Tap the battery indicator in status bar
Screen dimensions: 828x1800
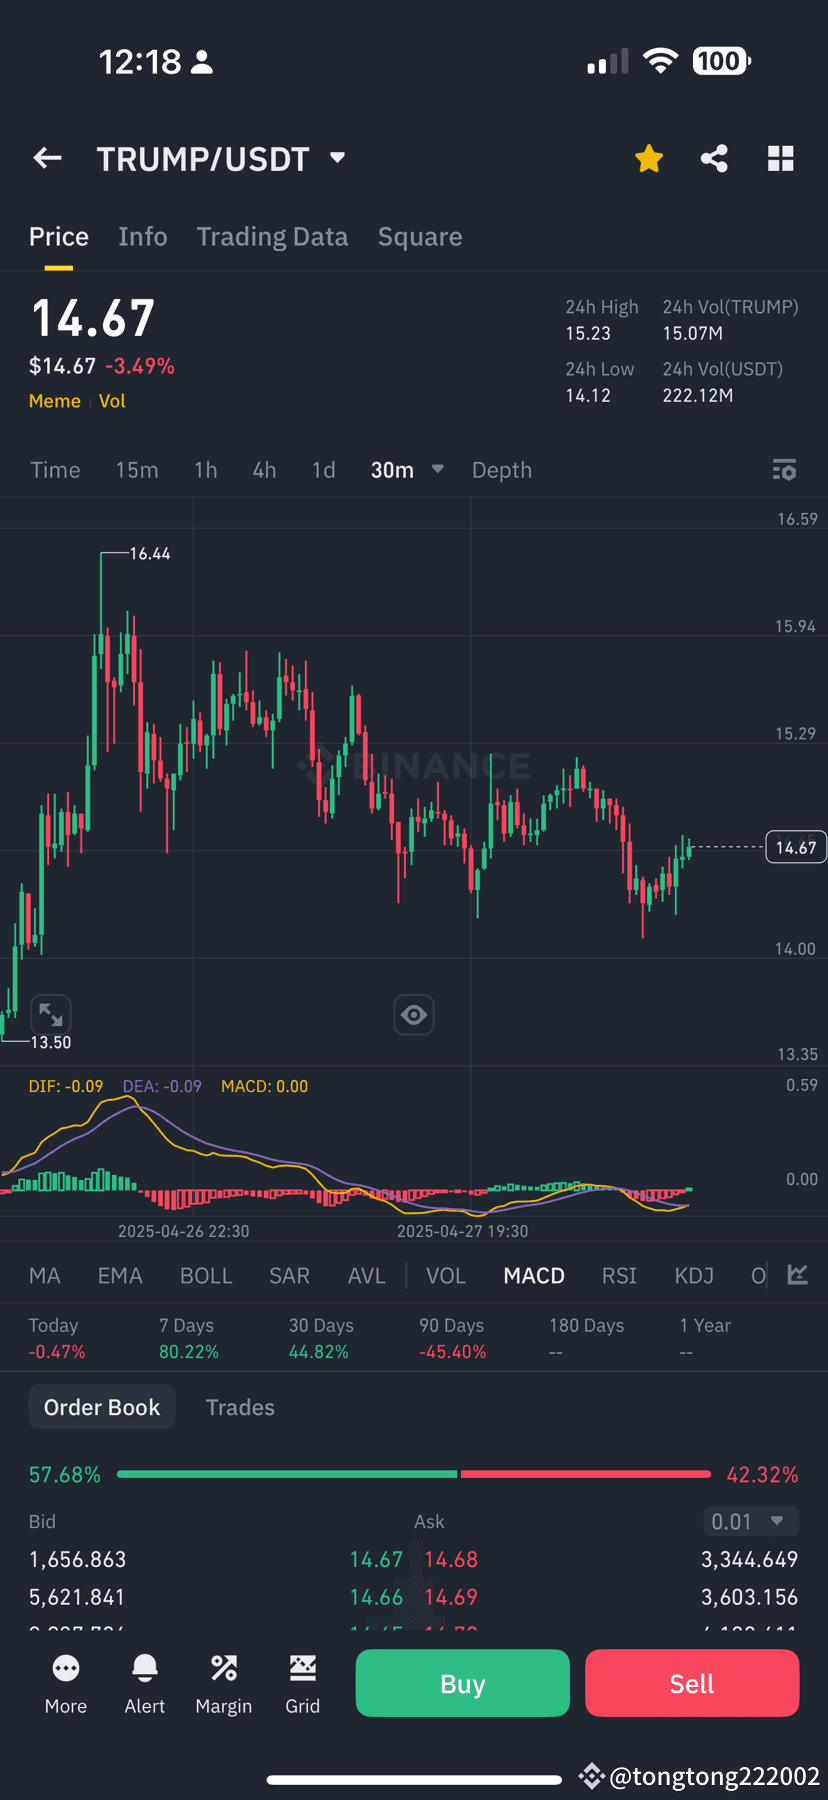point(721,62)
